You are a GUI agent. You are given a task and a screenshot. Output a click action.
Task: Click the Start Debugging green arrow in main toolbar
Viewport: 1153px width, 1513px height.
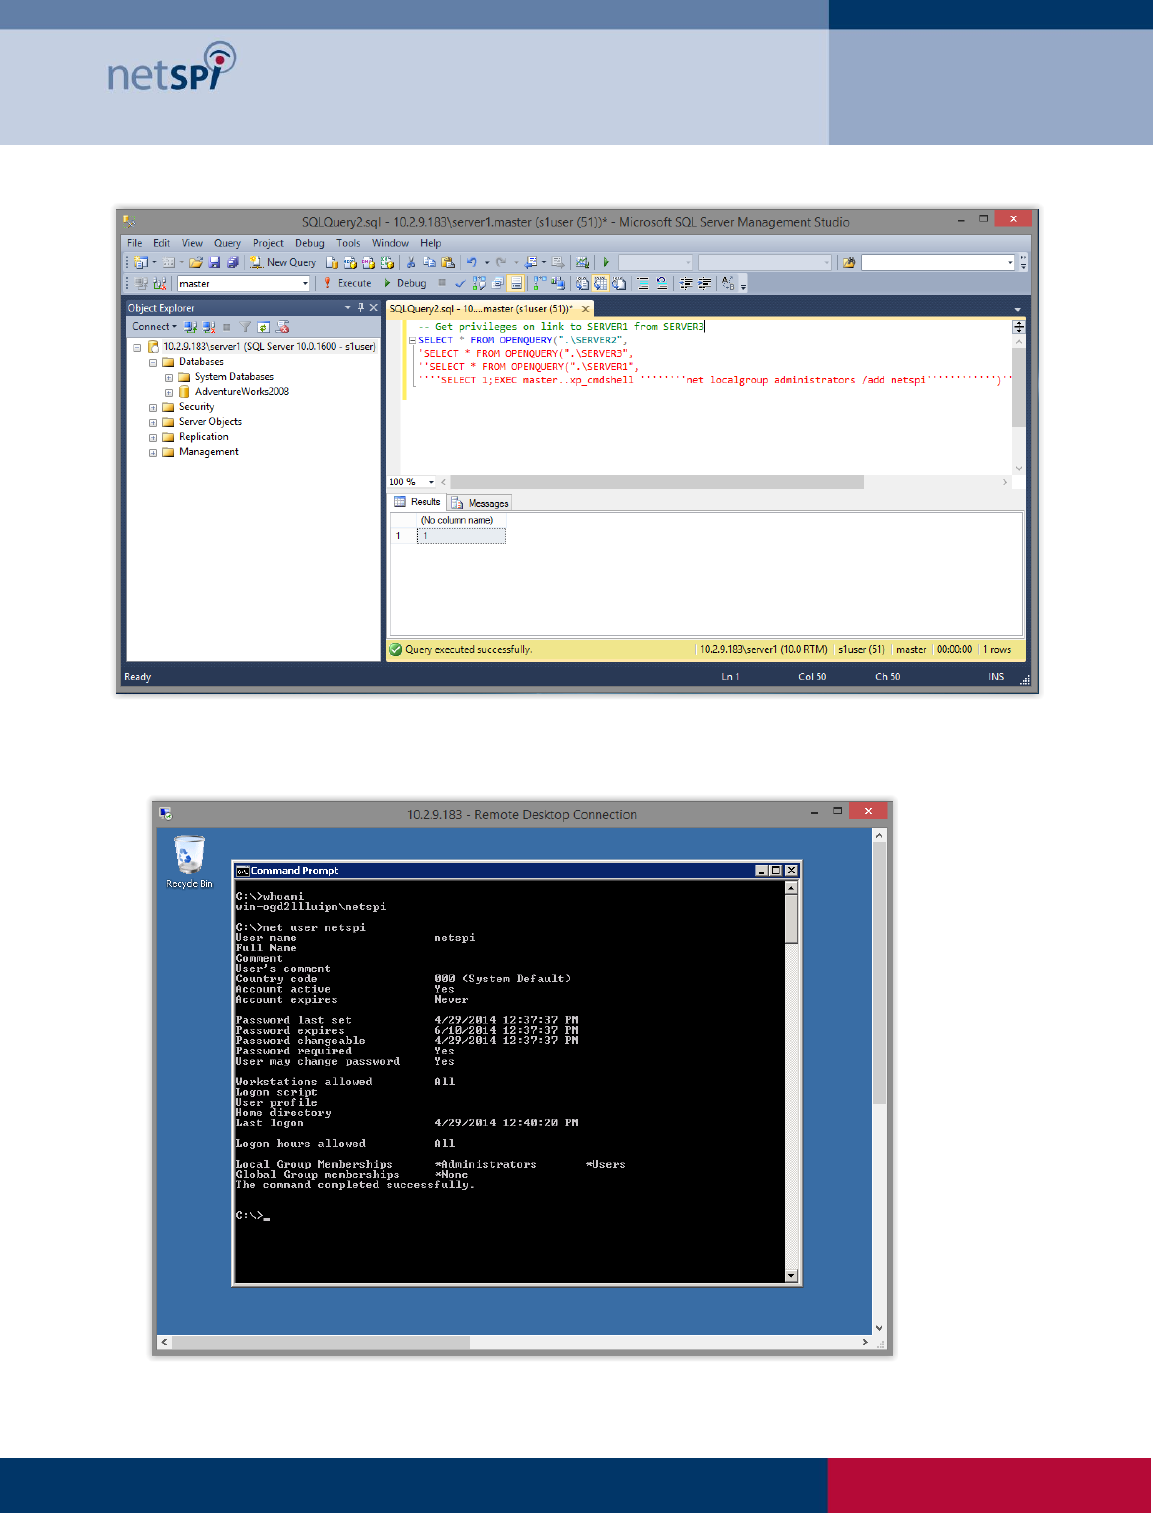pos(606,263)
